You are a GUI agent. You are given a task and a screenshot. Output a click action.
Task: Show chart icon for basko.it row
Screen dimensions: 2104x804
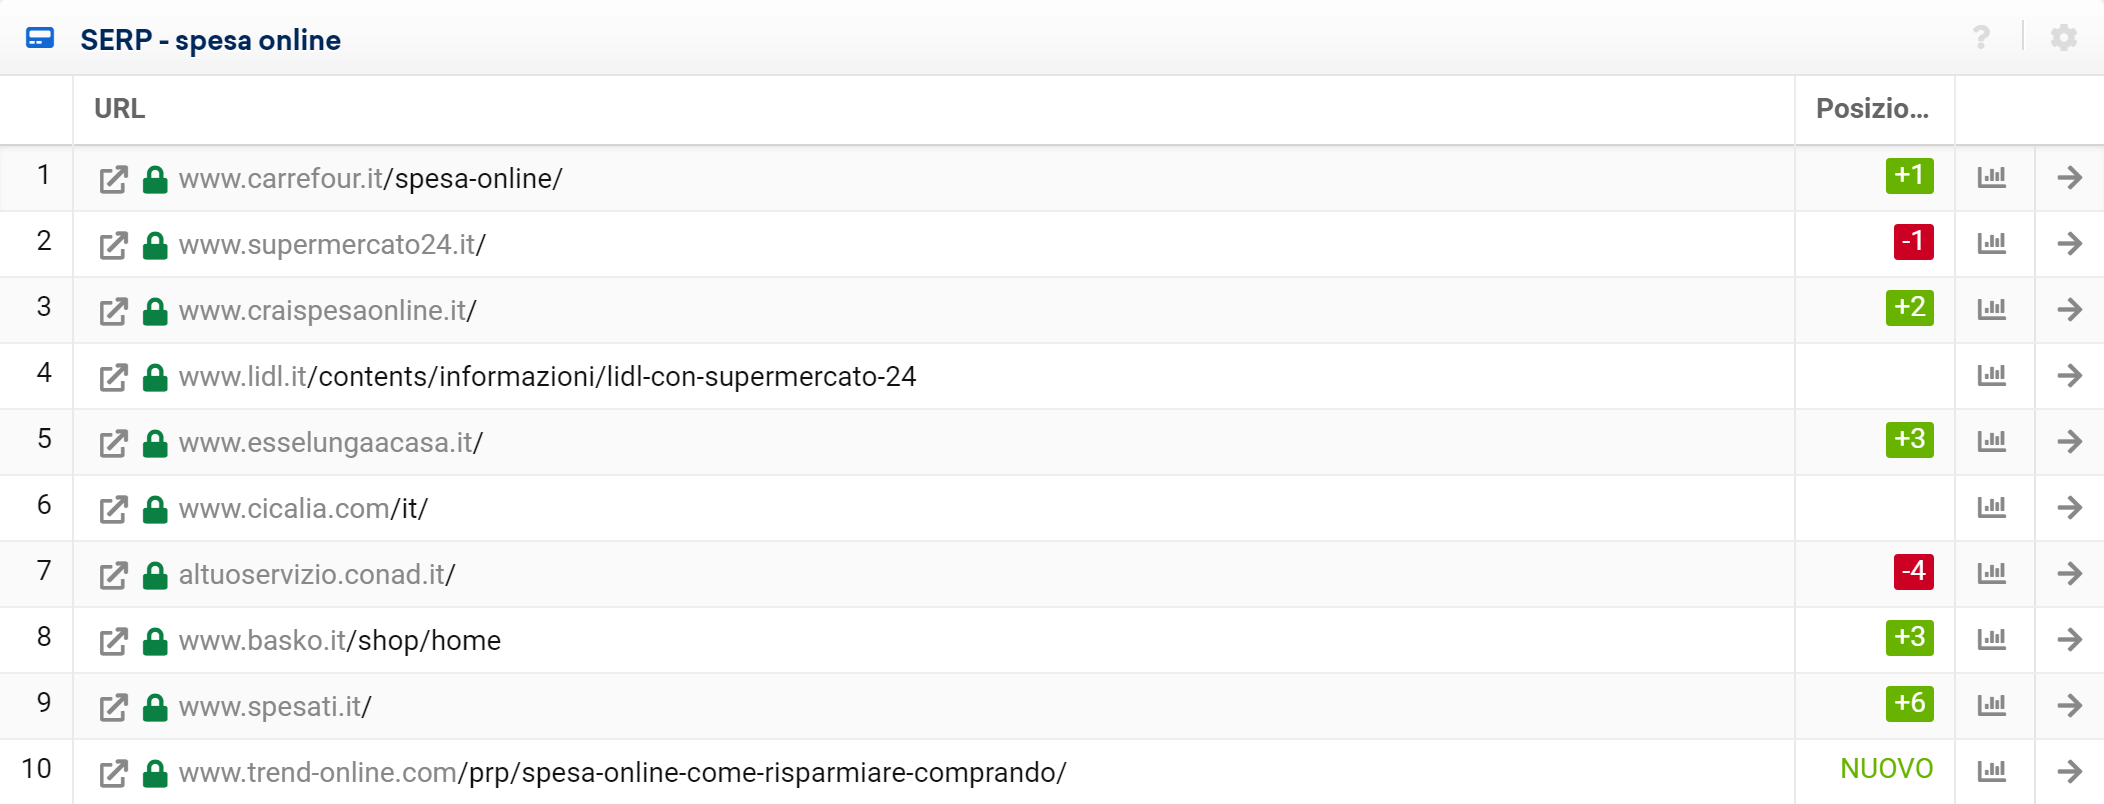pyautogui.click(x=1992, y=639)
